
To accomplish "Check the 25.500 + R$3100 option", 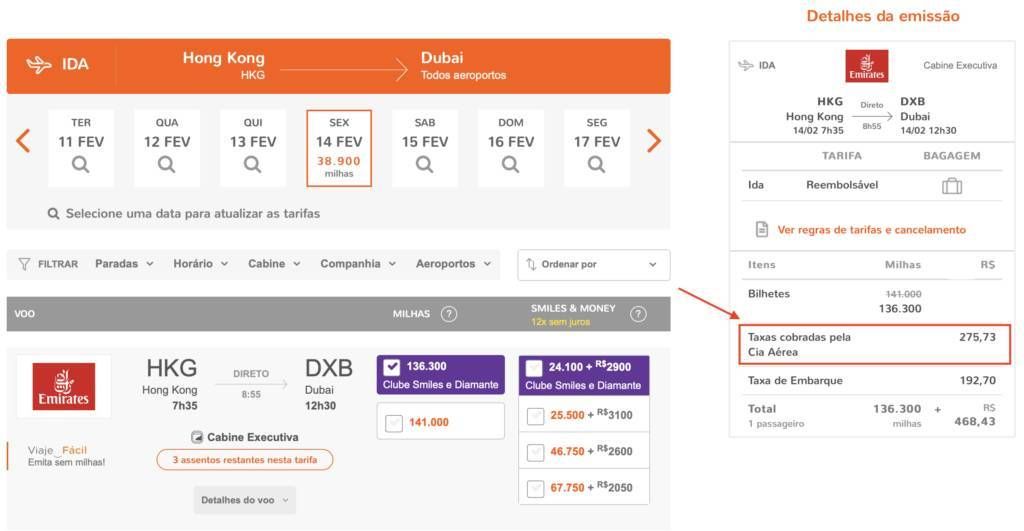I will (536, 416).
